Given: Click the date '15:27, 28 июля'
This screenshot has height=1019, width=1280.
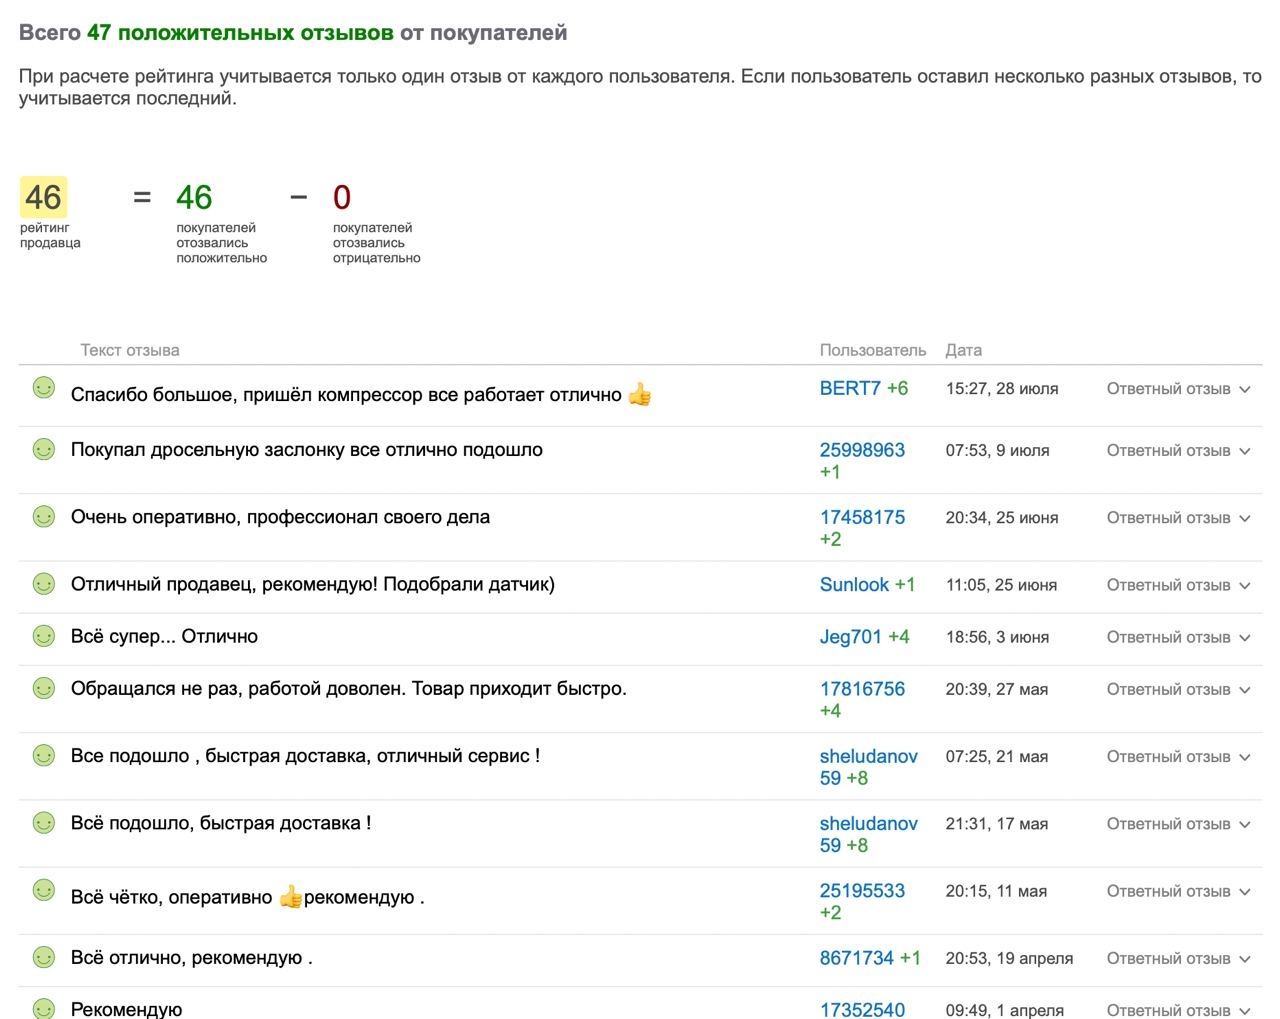Looking at the screenshot, I should [1002, 388].
